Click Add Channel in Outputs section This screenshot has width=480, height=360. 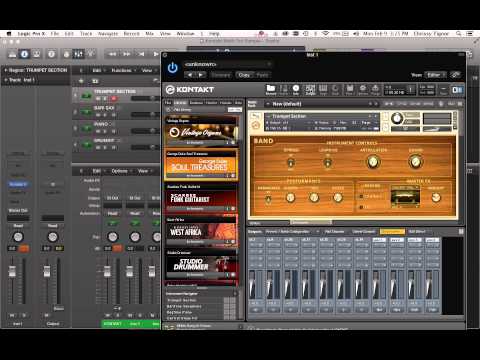tap(334, 231)
